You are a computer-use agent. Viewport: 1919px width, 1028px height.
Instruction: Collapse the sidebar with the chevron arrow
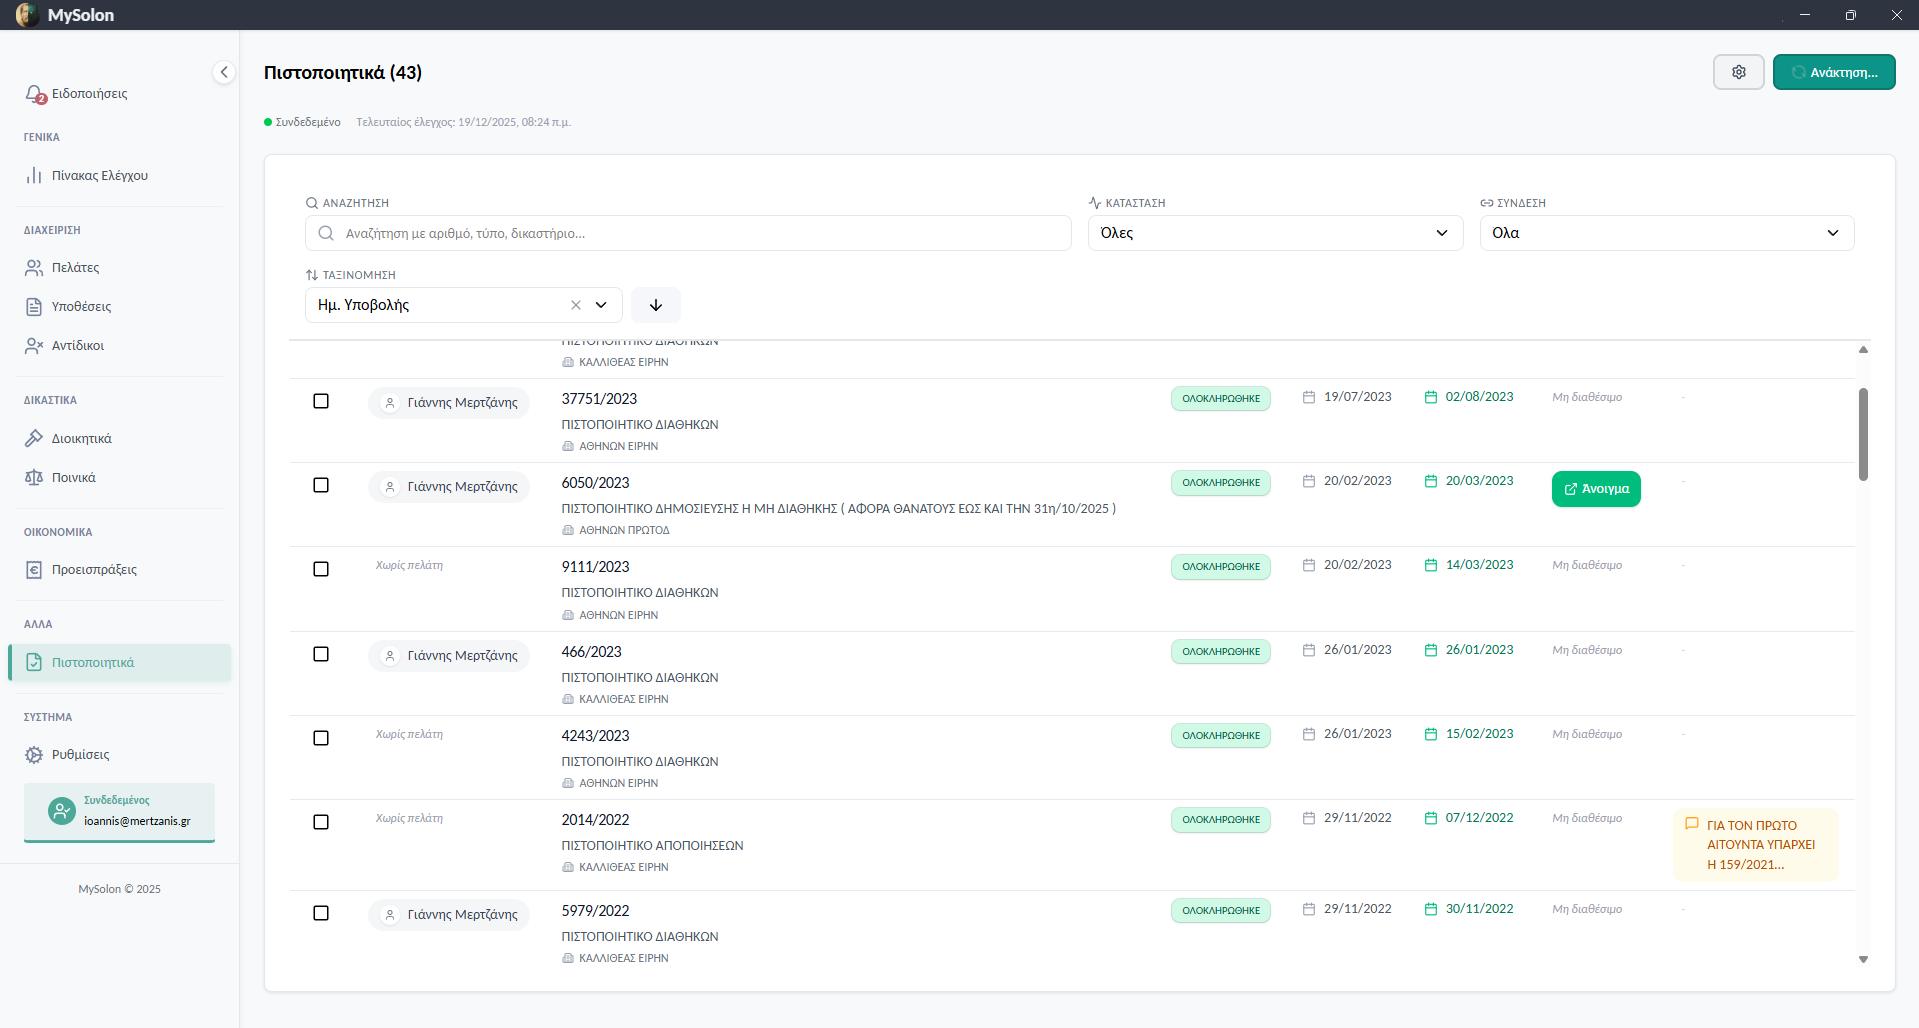tap(223, 72)
